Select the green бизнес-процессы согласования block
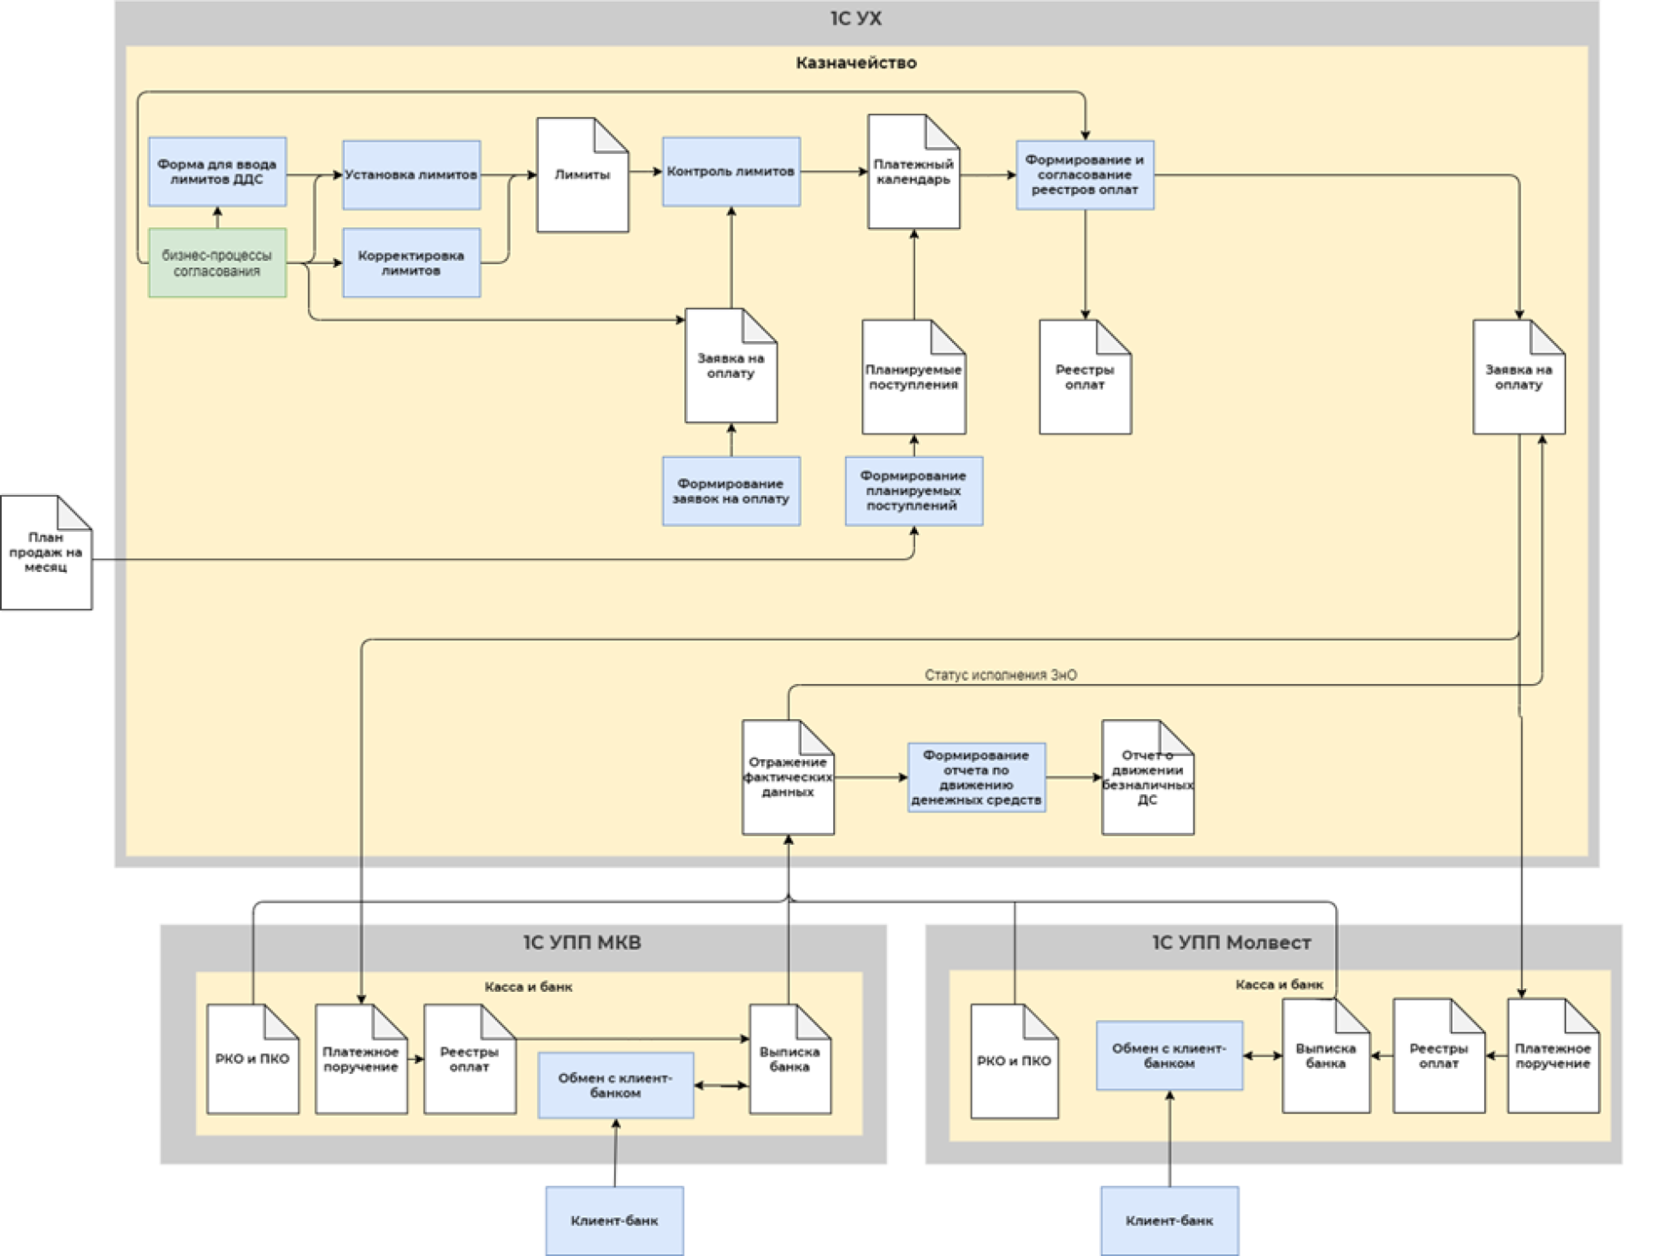 pos(217,263)
